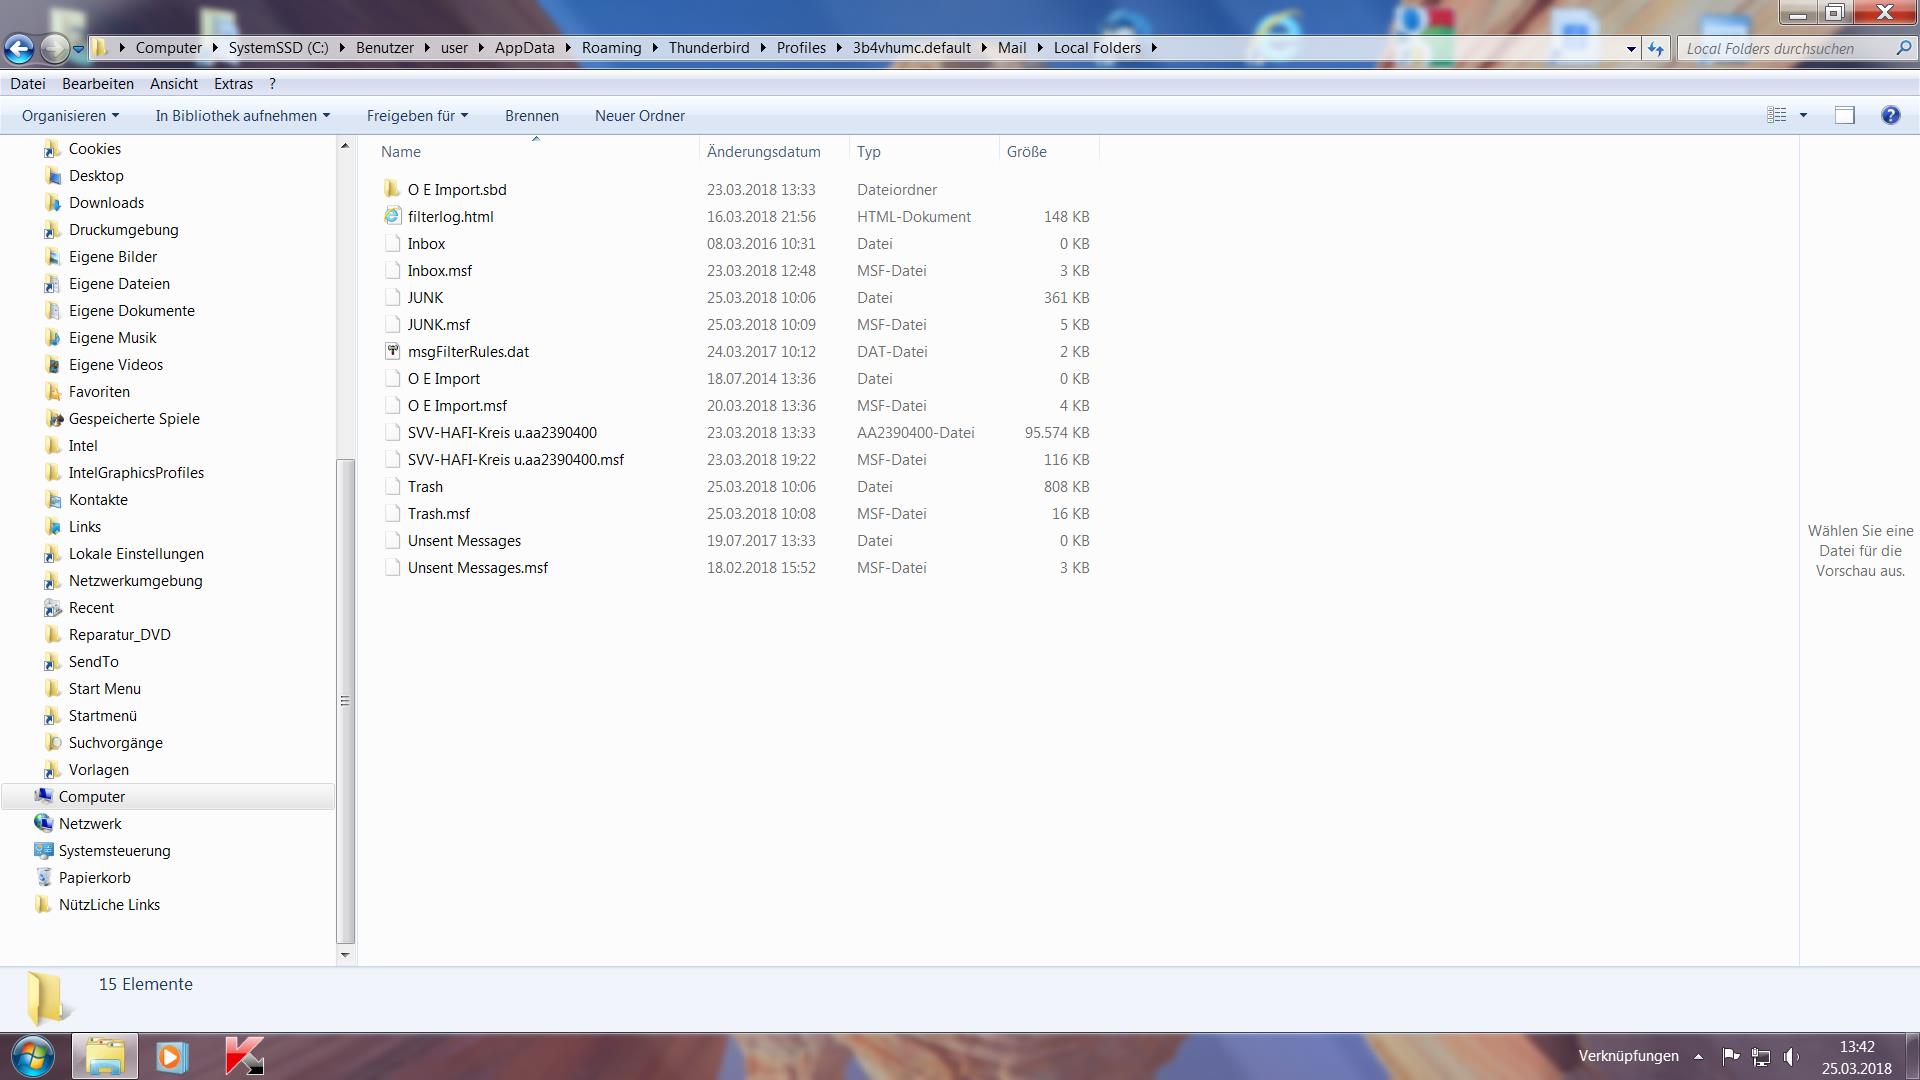The image size is (1920, 1080).
Task: Click the volume speaker tray icon
Action: [x=1790, y=1056]
